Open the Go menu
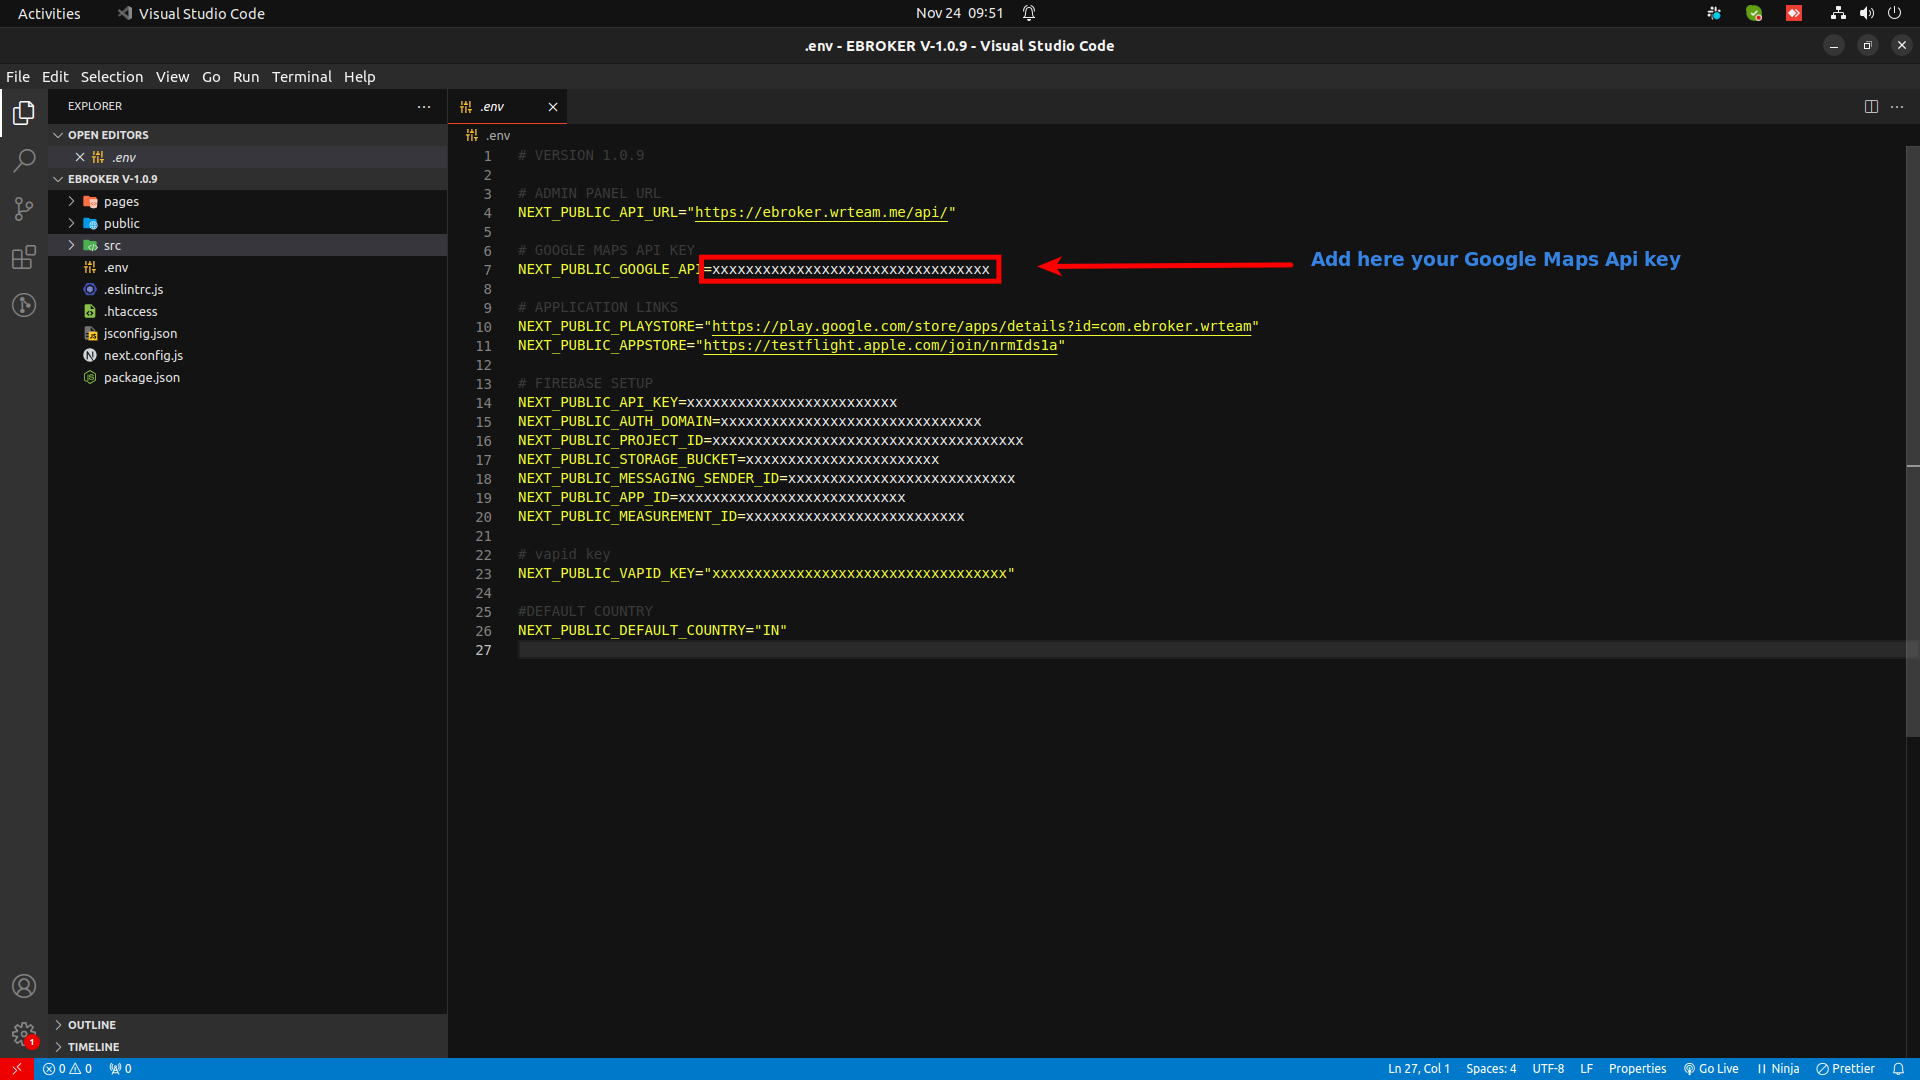1920x1080 pixels. point(211,77)
